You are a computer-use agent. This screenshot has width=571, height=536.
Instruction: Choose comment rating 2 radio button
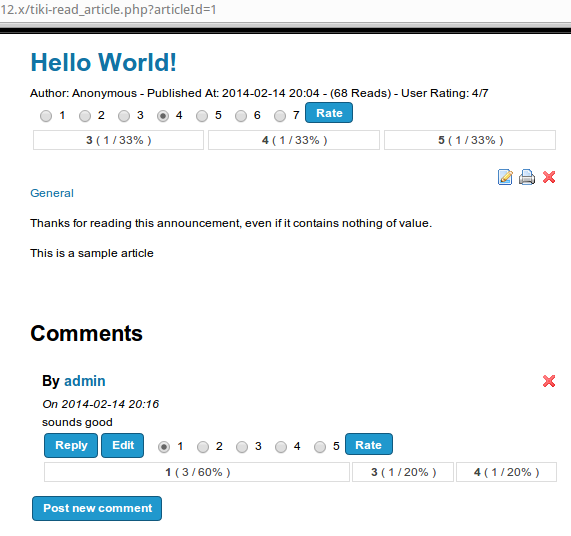[203, 447]
